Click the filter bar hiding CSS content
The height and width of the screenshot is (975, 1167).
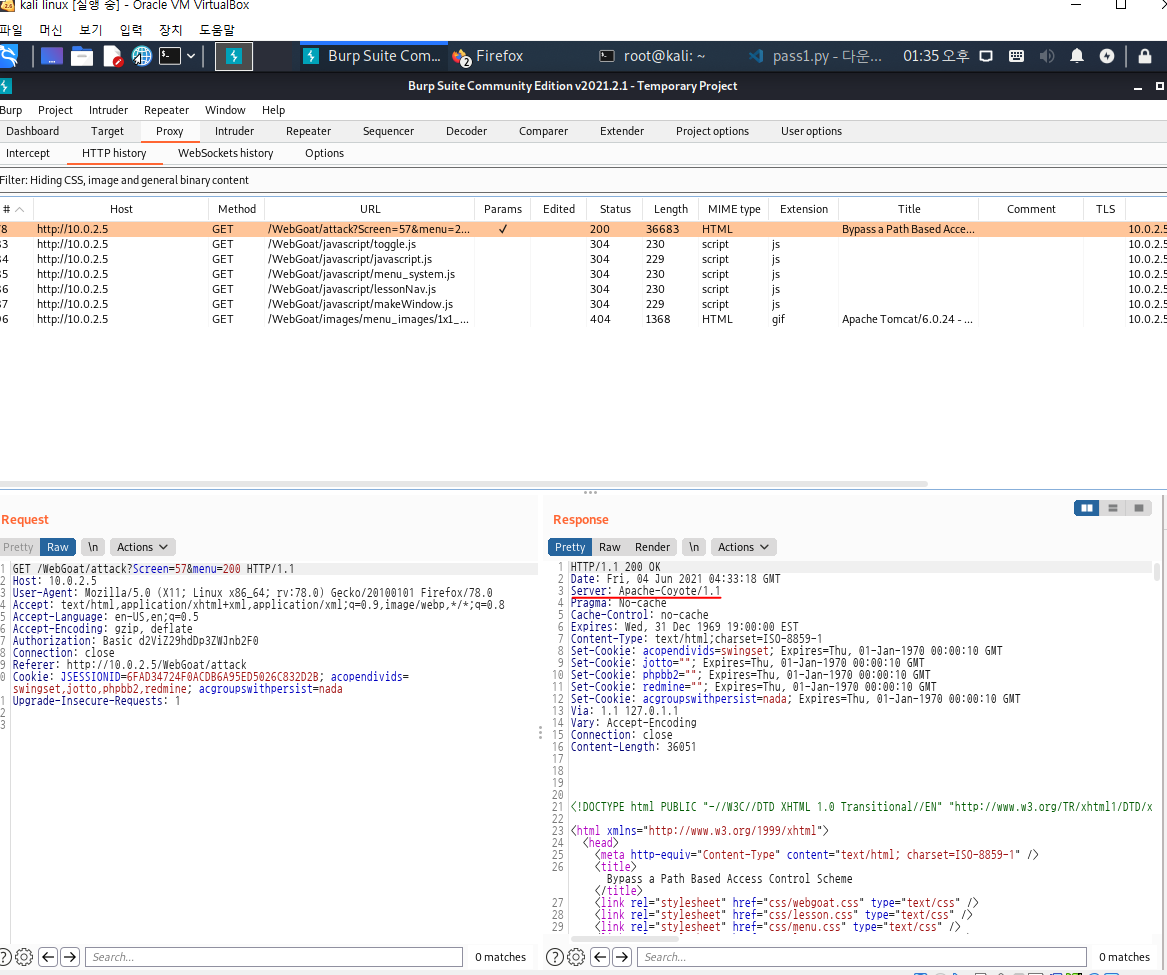(x=584, y=180)
